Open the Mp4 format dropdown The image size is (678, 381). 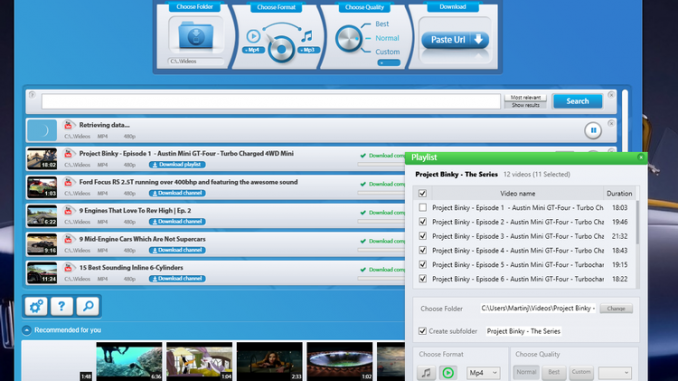pyautogui.click(x=483, y=372)
